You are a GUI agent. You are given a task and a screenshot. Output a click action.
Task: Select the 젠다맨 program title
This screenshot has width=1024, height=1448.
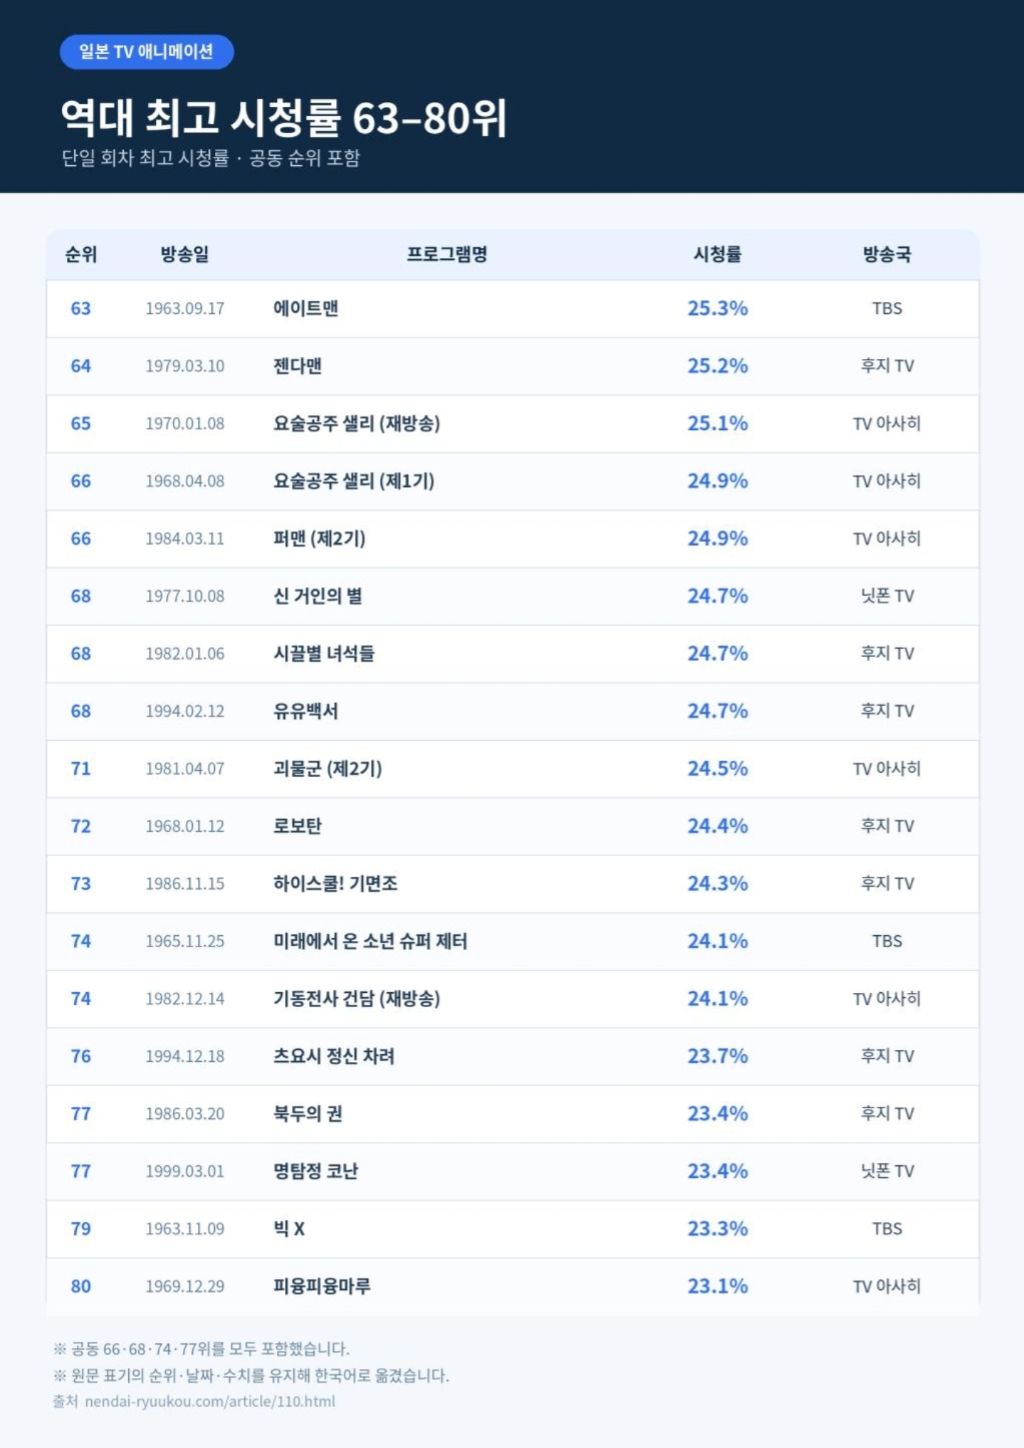point(298,366)
